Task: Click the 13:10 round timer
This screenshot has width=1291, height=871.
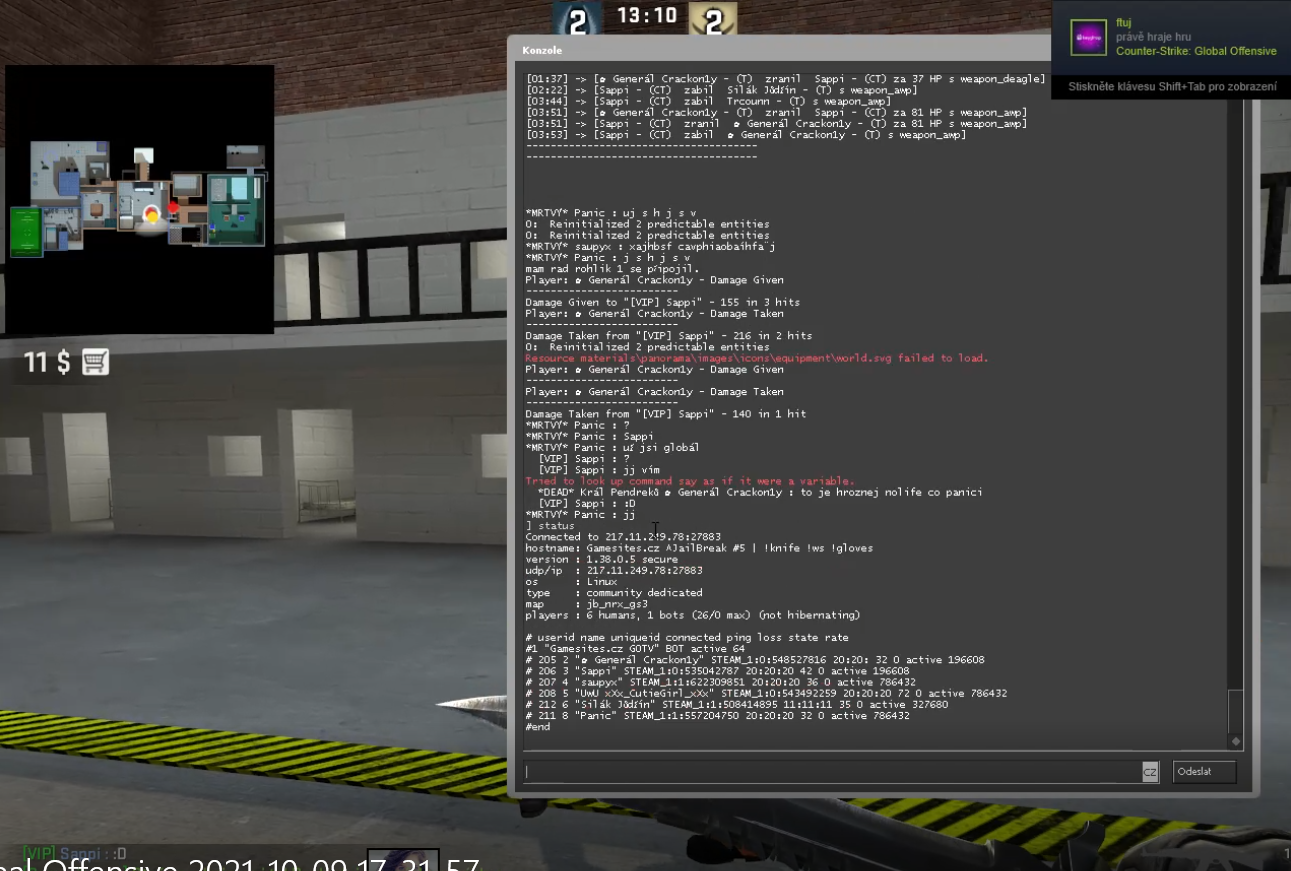Action: [x=646, y=16]
